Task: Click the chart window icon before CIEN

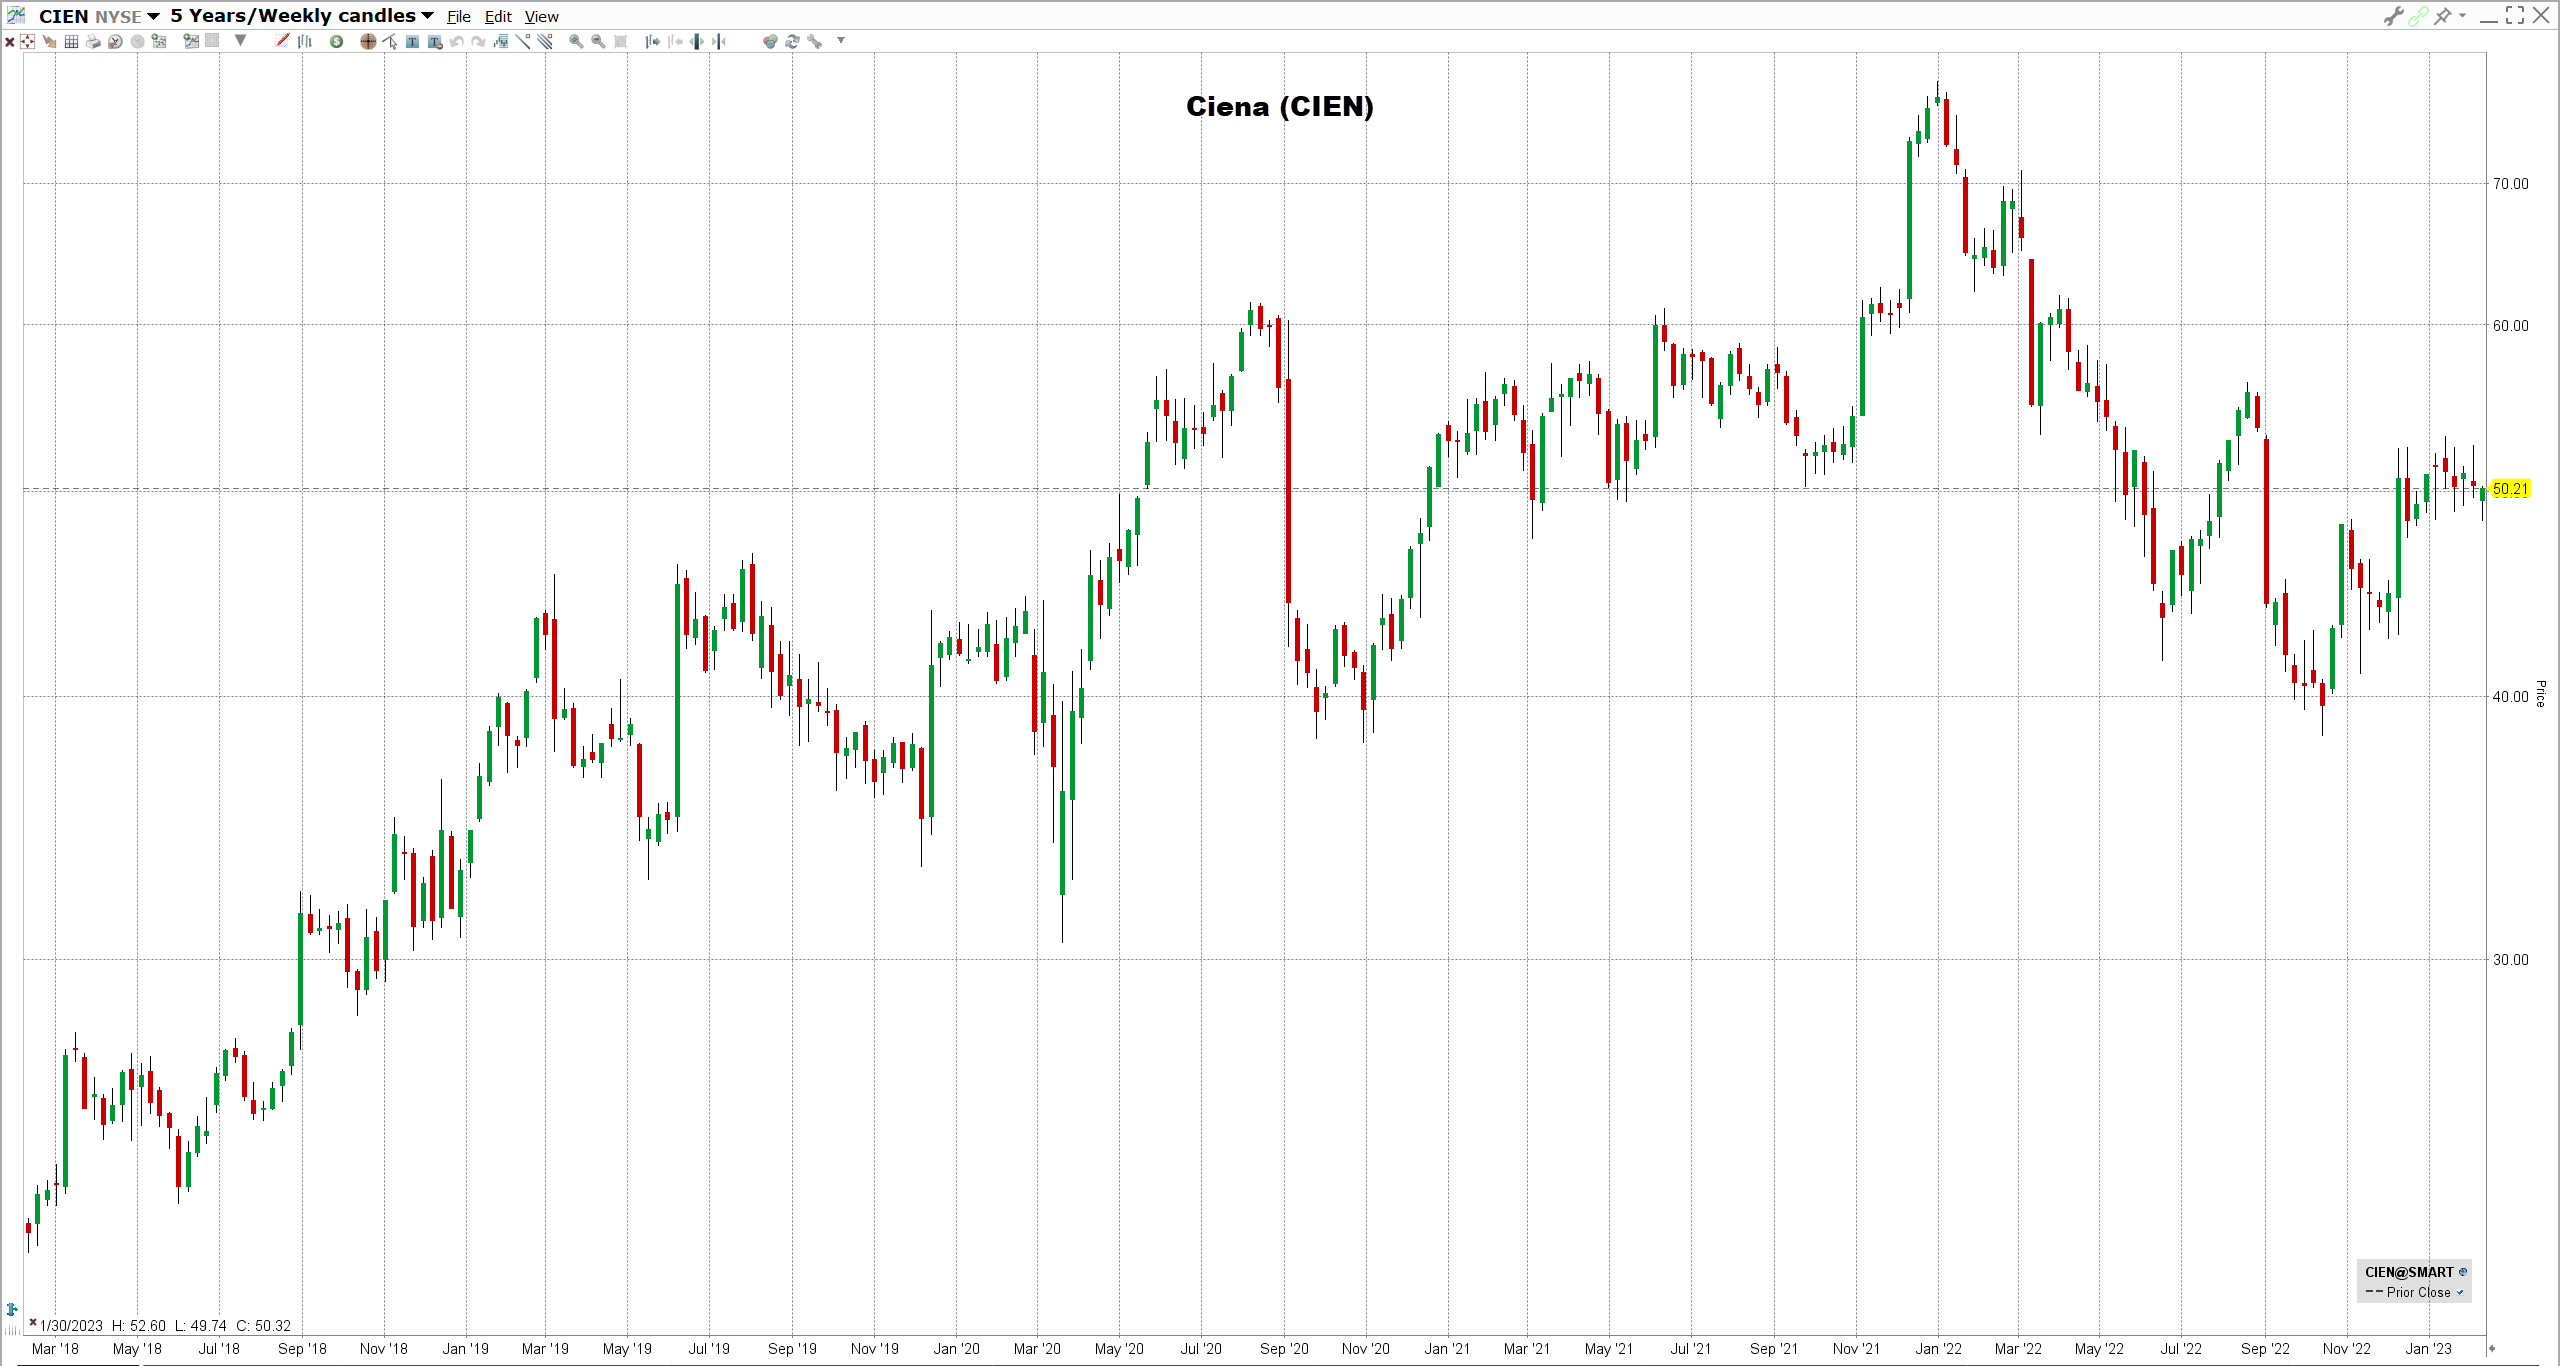Action: pos(16,15)
